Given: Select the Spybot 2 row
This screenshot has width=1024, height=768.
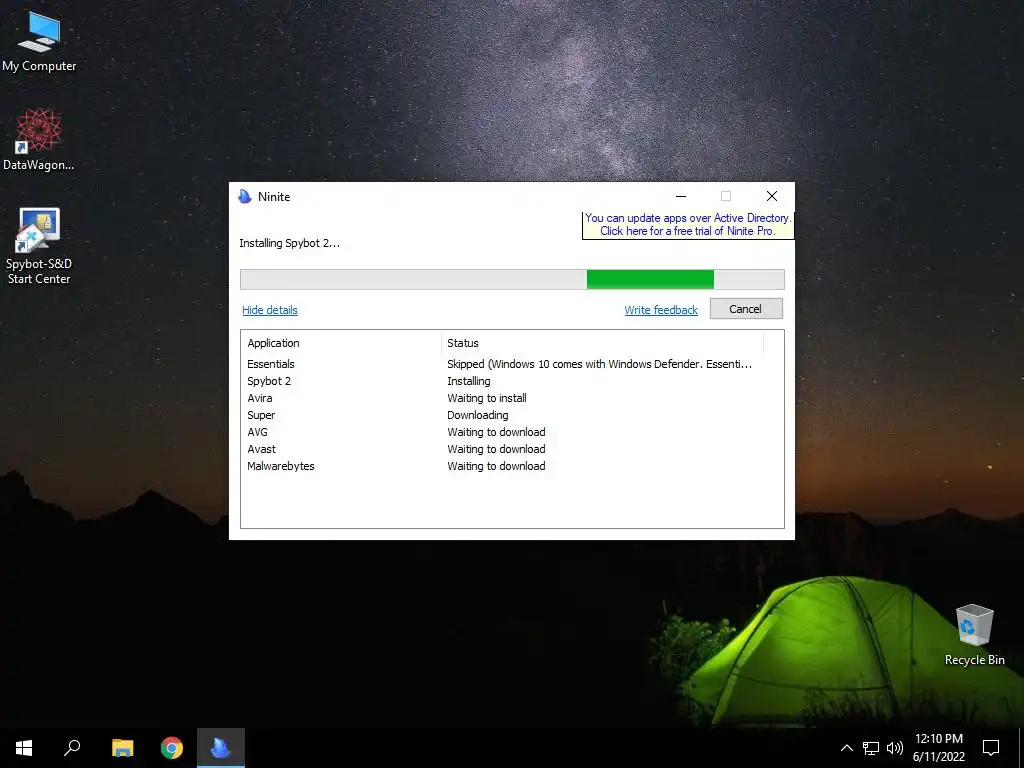Looking at the screenshot, I should point(512,381).
